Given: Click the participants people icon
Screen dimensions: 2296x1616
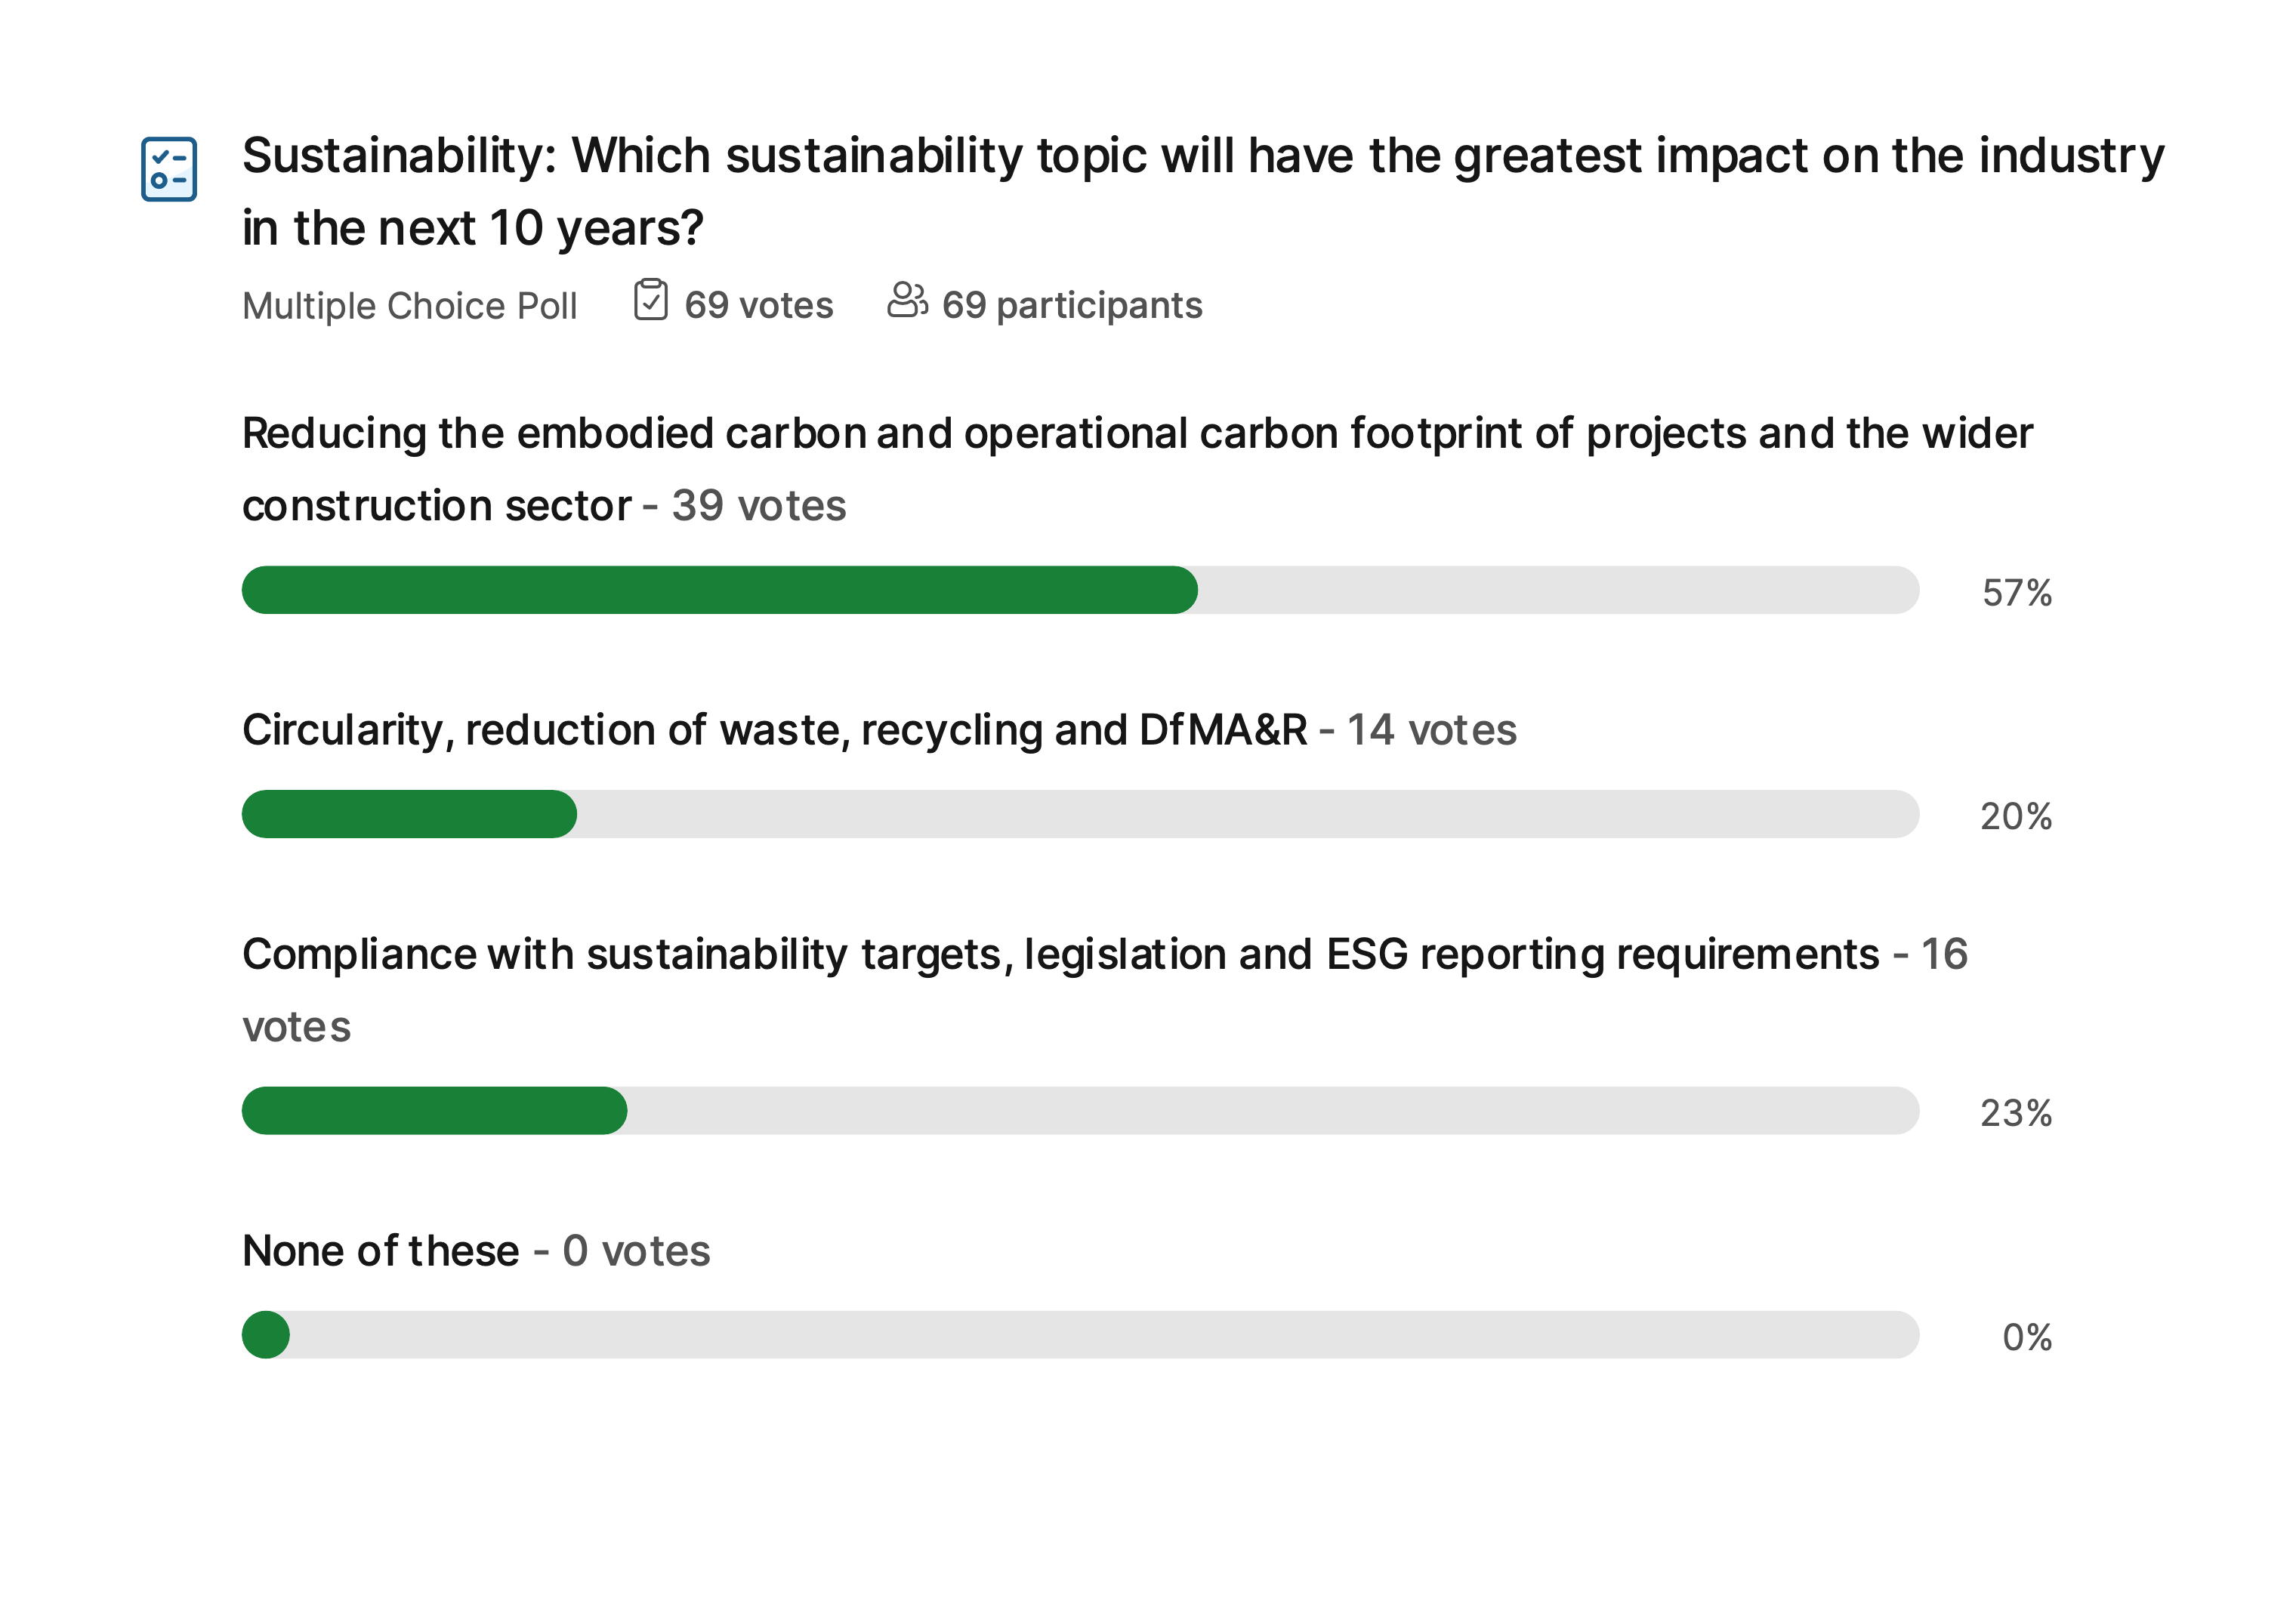Looking at the screenshot, I should [907, 300].
